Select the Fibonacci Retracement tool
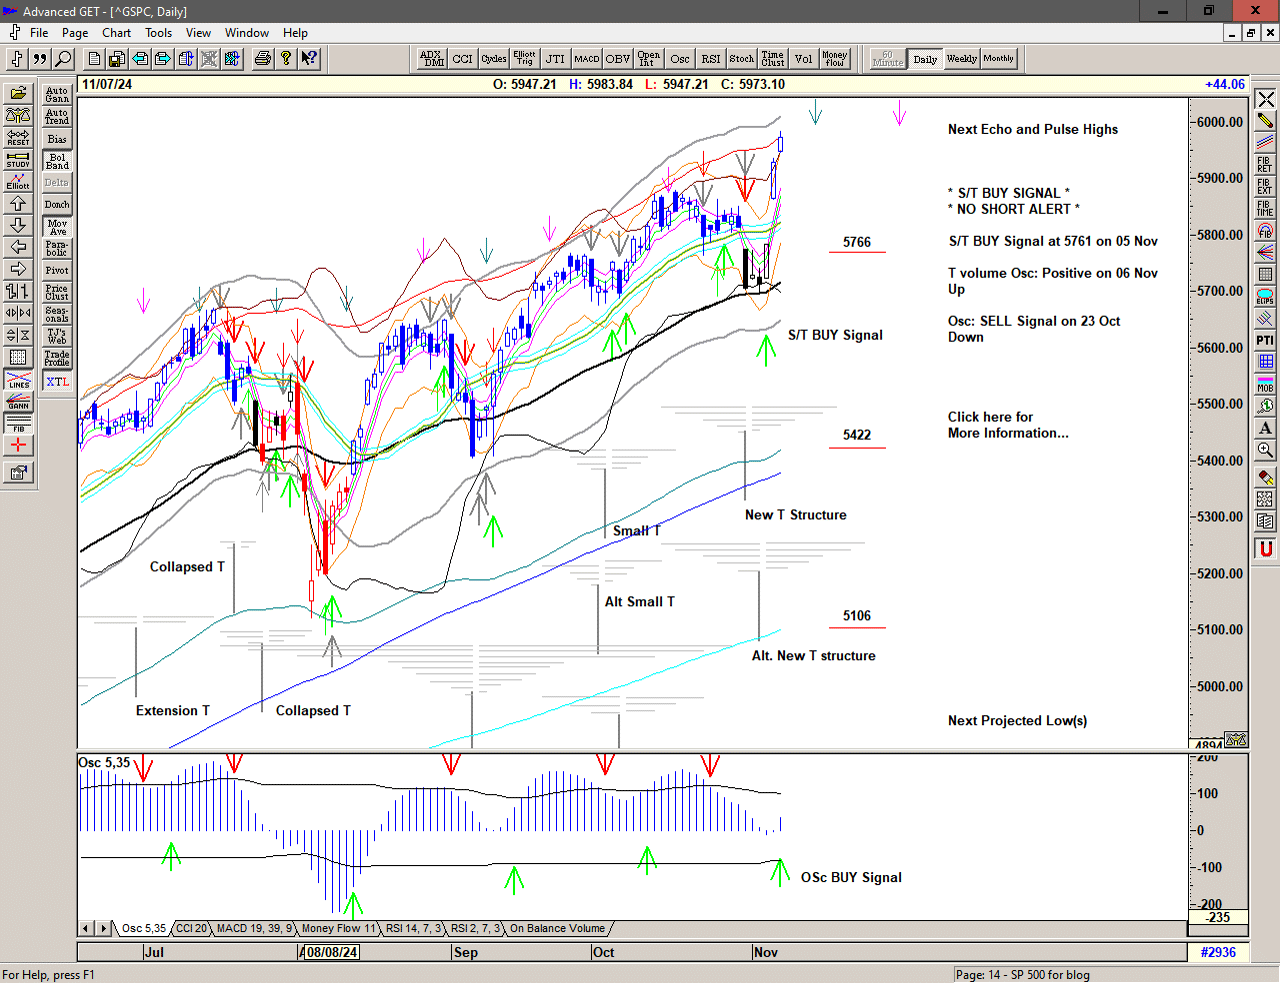Viewport: 1280px width, 983px height. 1265,164
